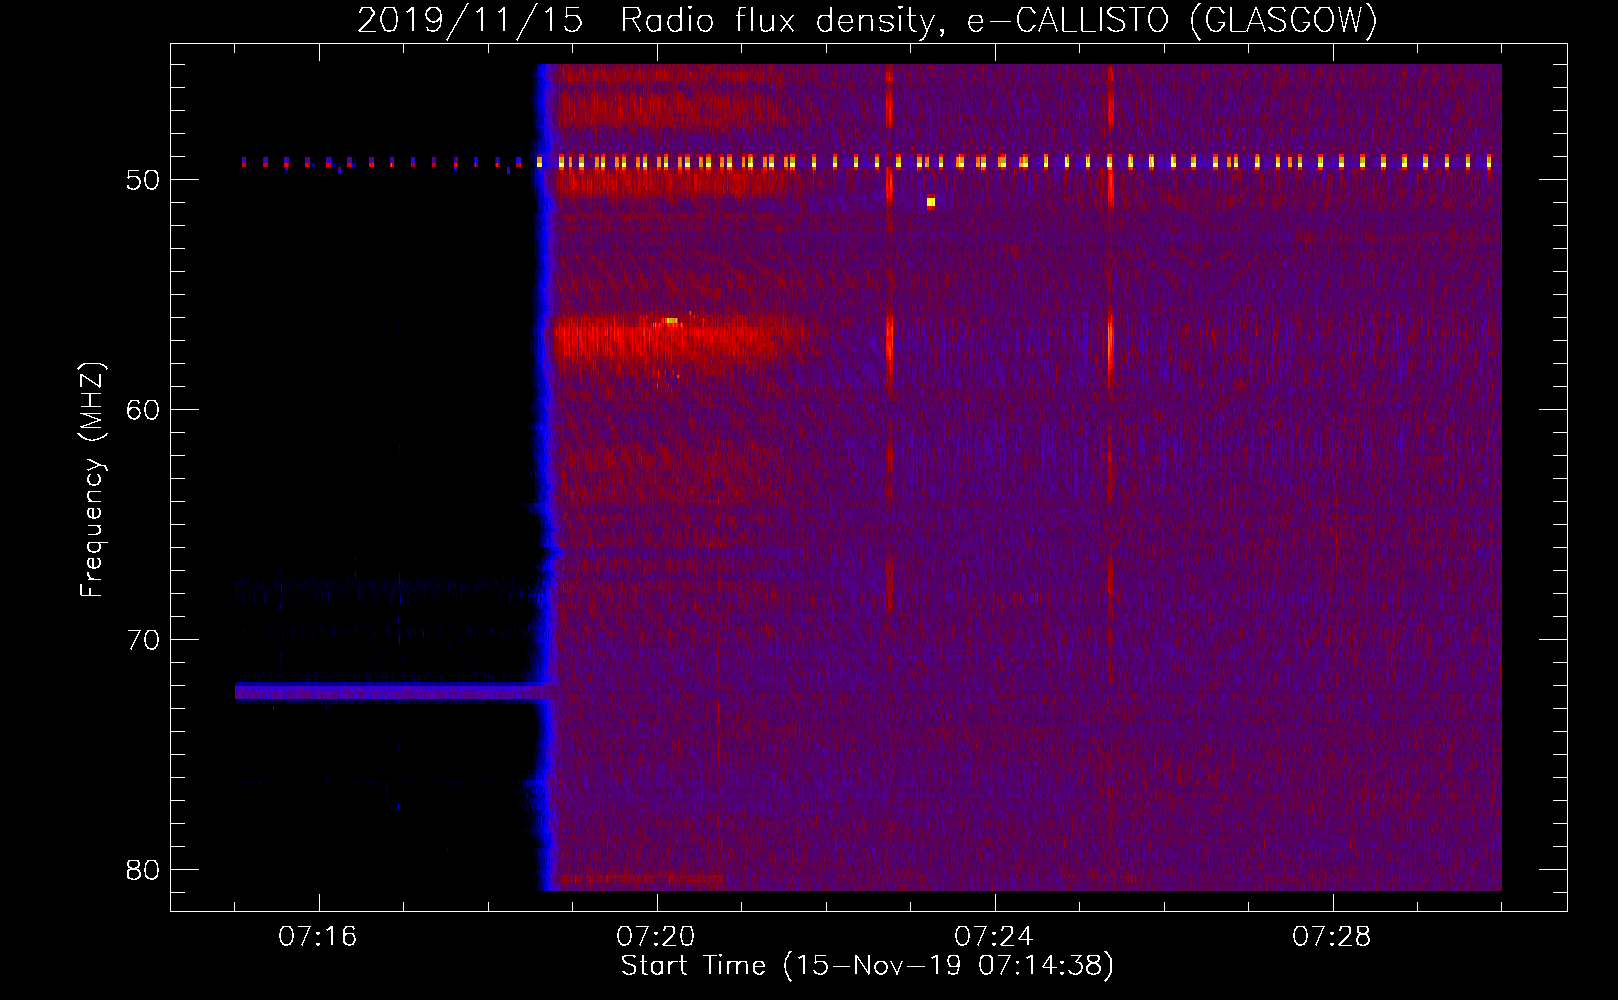This screenshot has height=1000, width=1618.
Task: Click the 60 frequency tick label
Action: [143, 410]
